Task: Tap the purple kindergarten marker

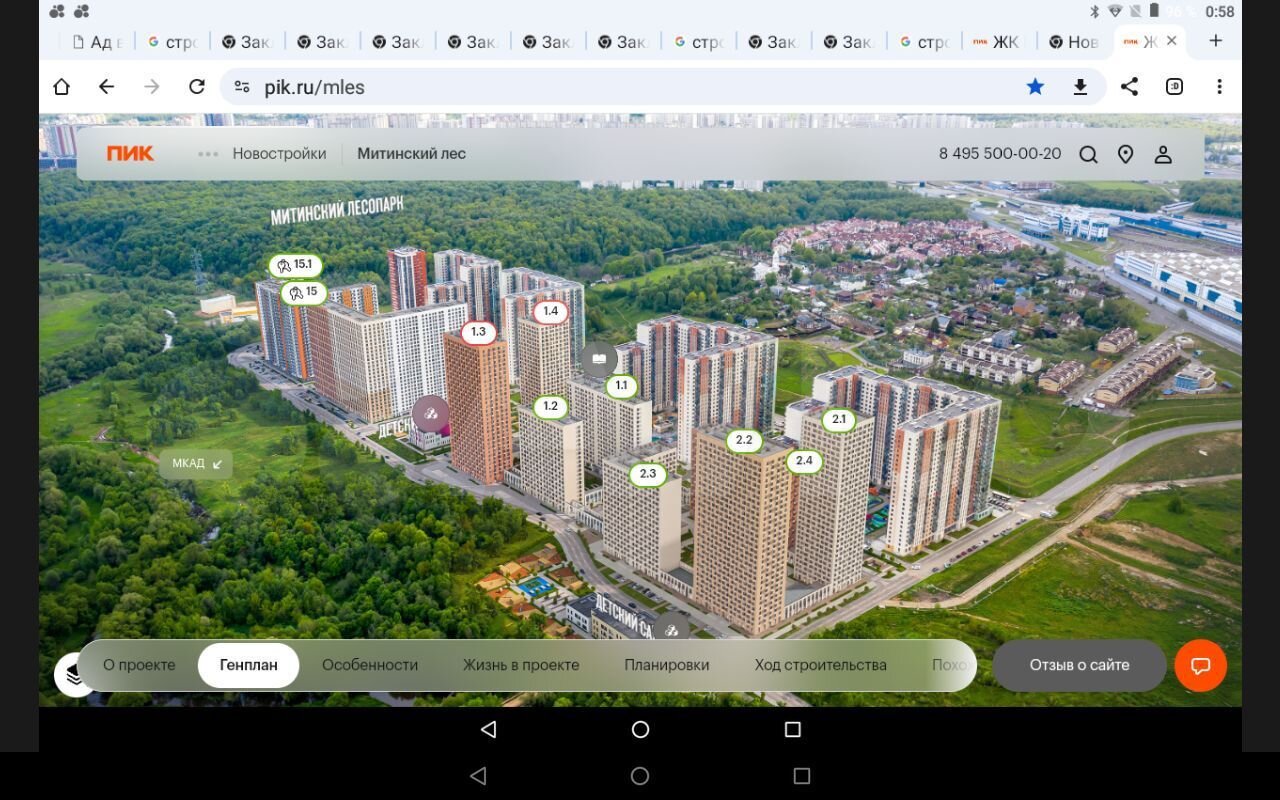Action: click(x=431, y=413)
